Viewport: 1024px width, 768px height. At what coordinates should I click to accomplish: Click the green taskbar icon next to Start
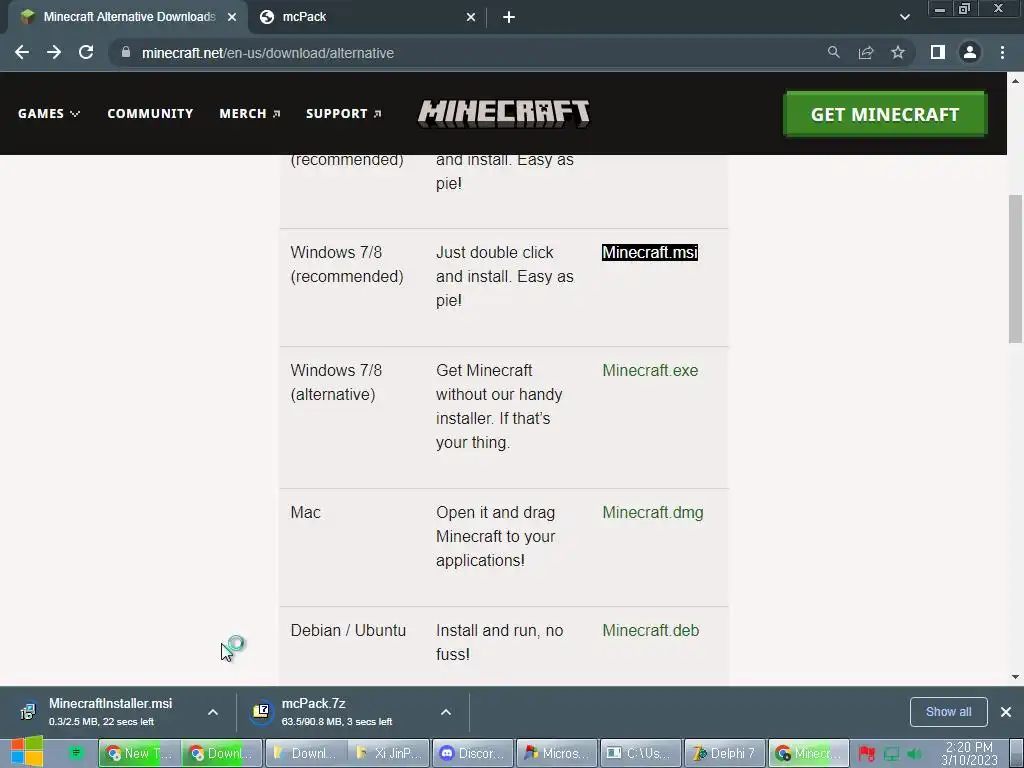pyautogui.click(x=76, y=752)
